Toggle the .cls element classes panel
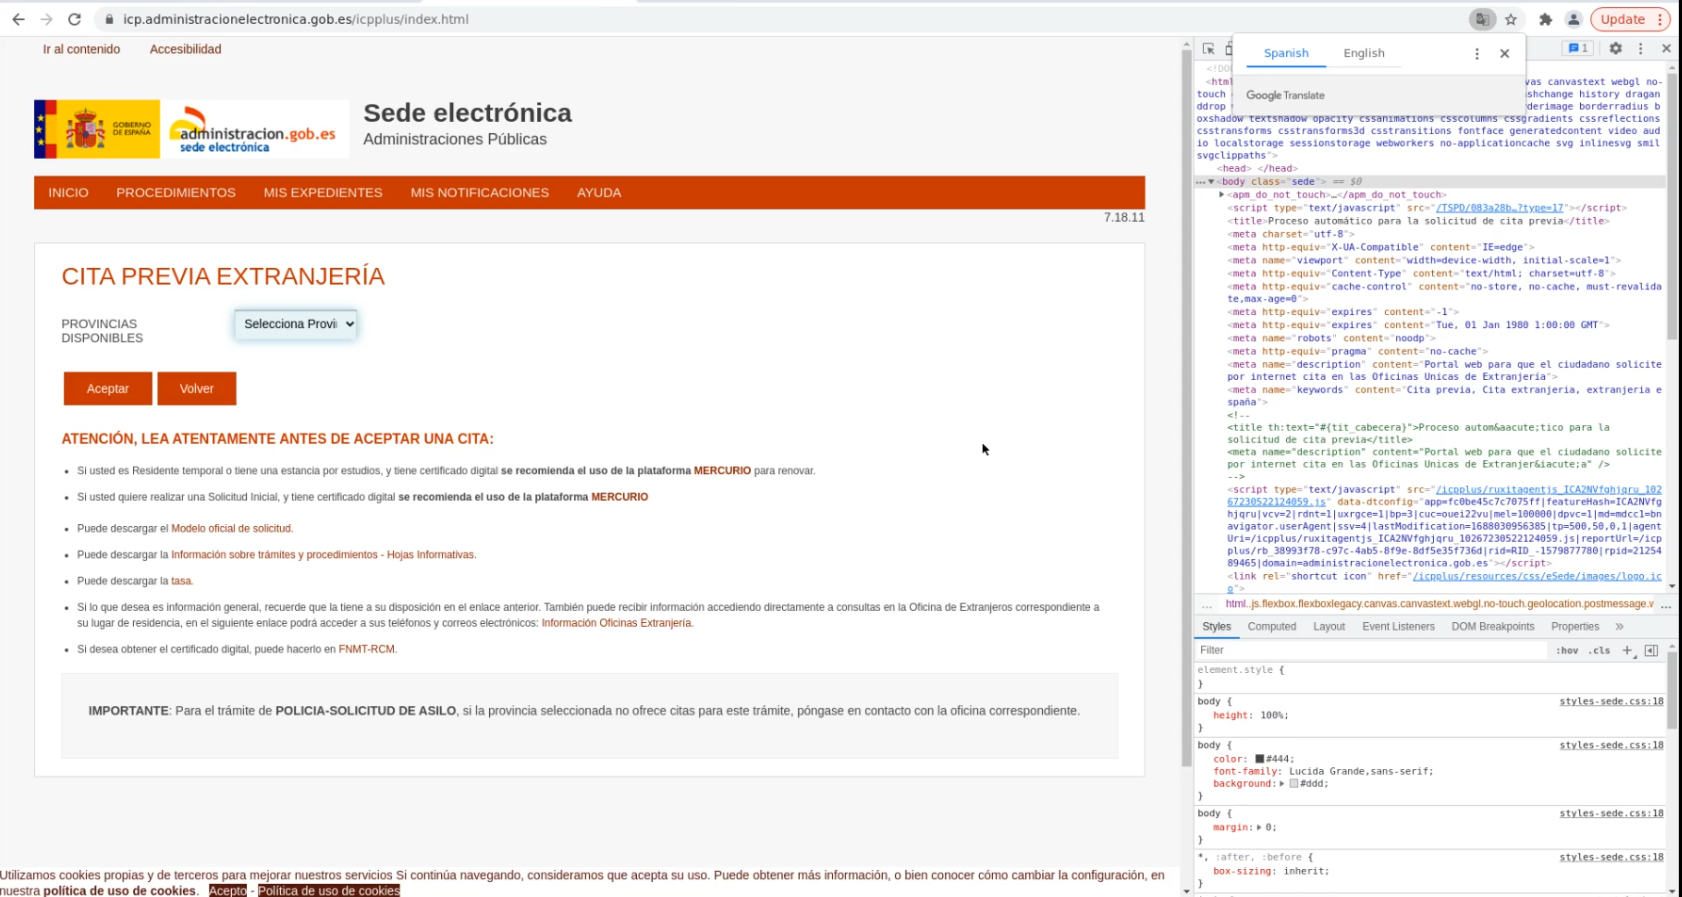1682x897 pixels. point(1600,650)
